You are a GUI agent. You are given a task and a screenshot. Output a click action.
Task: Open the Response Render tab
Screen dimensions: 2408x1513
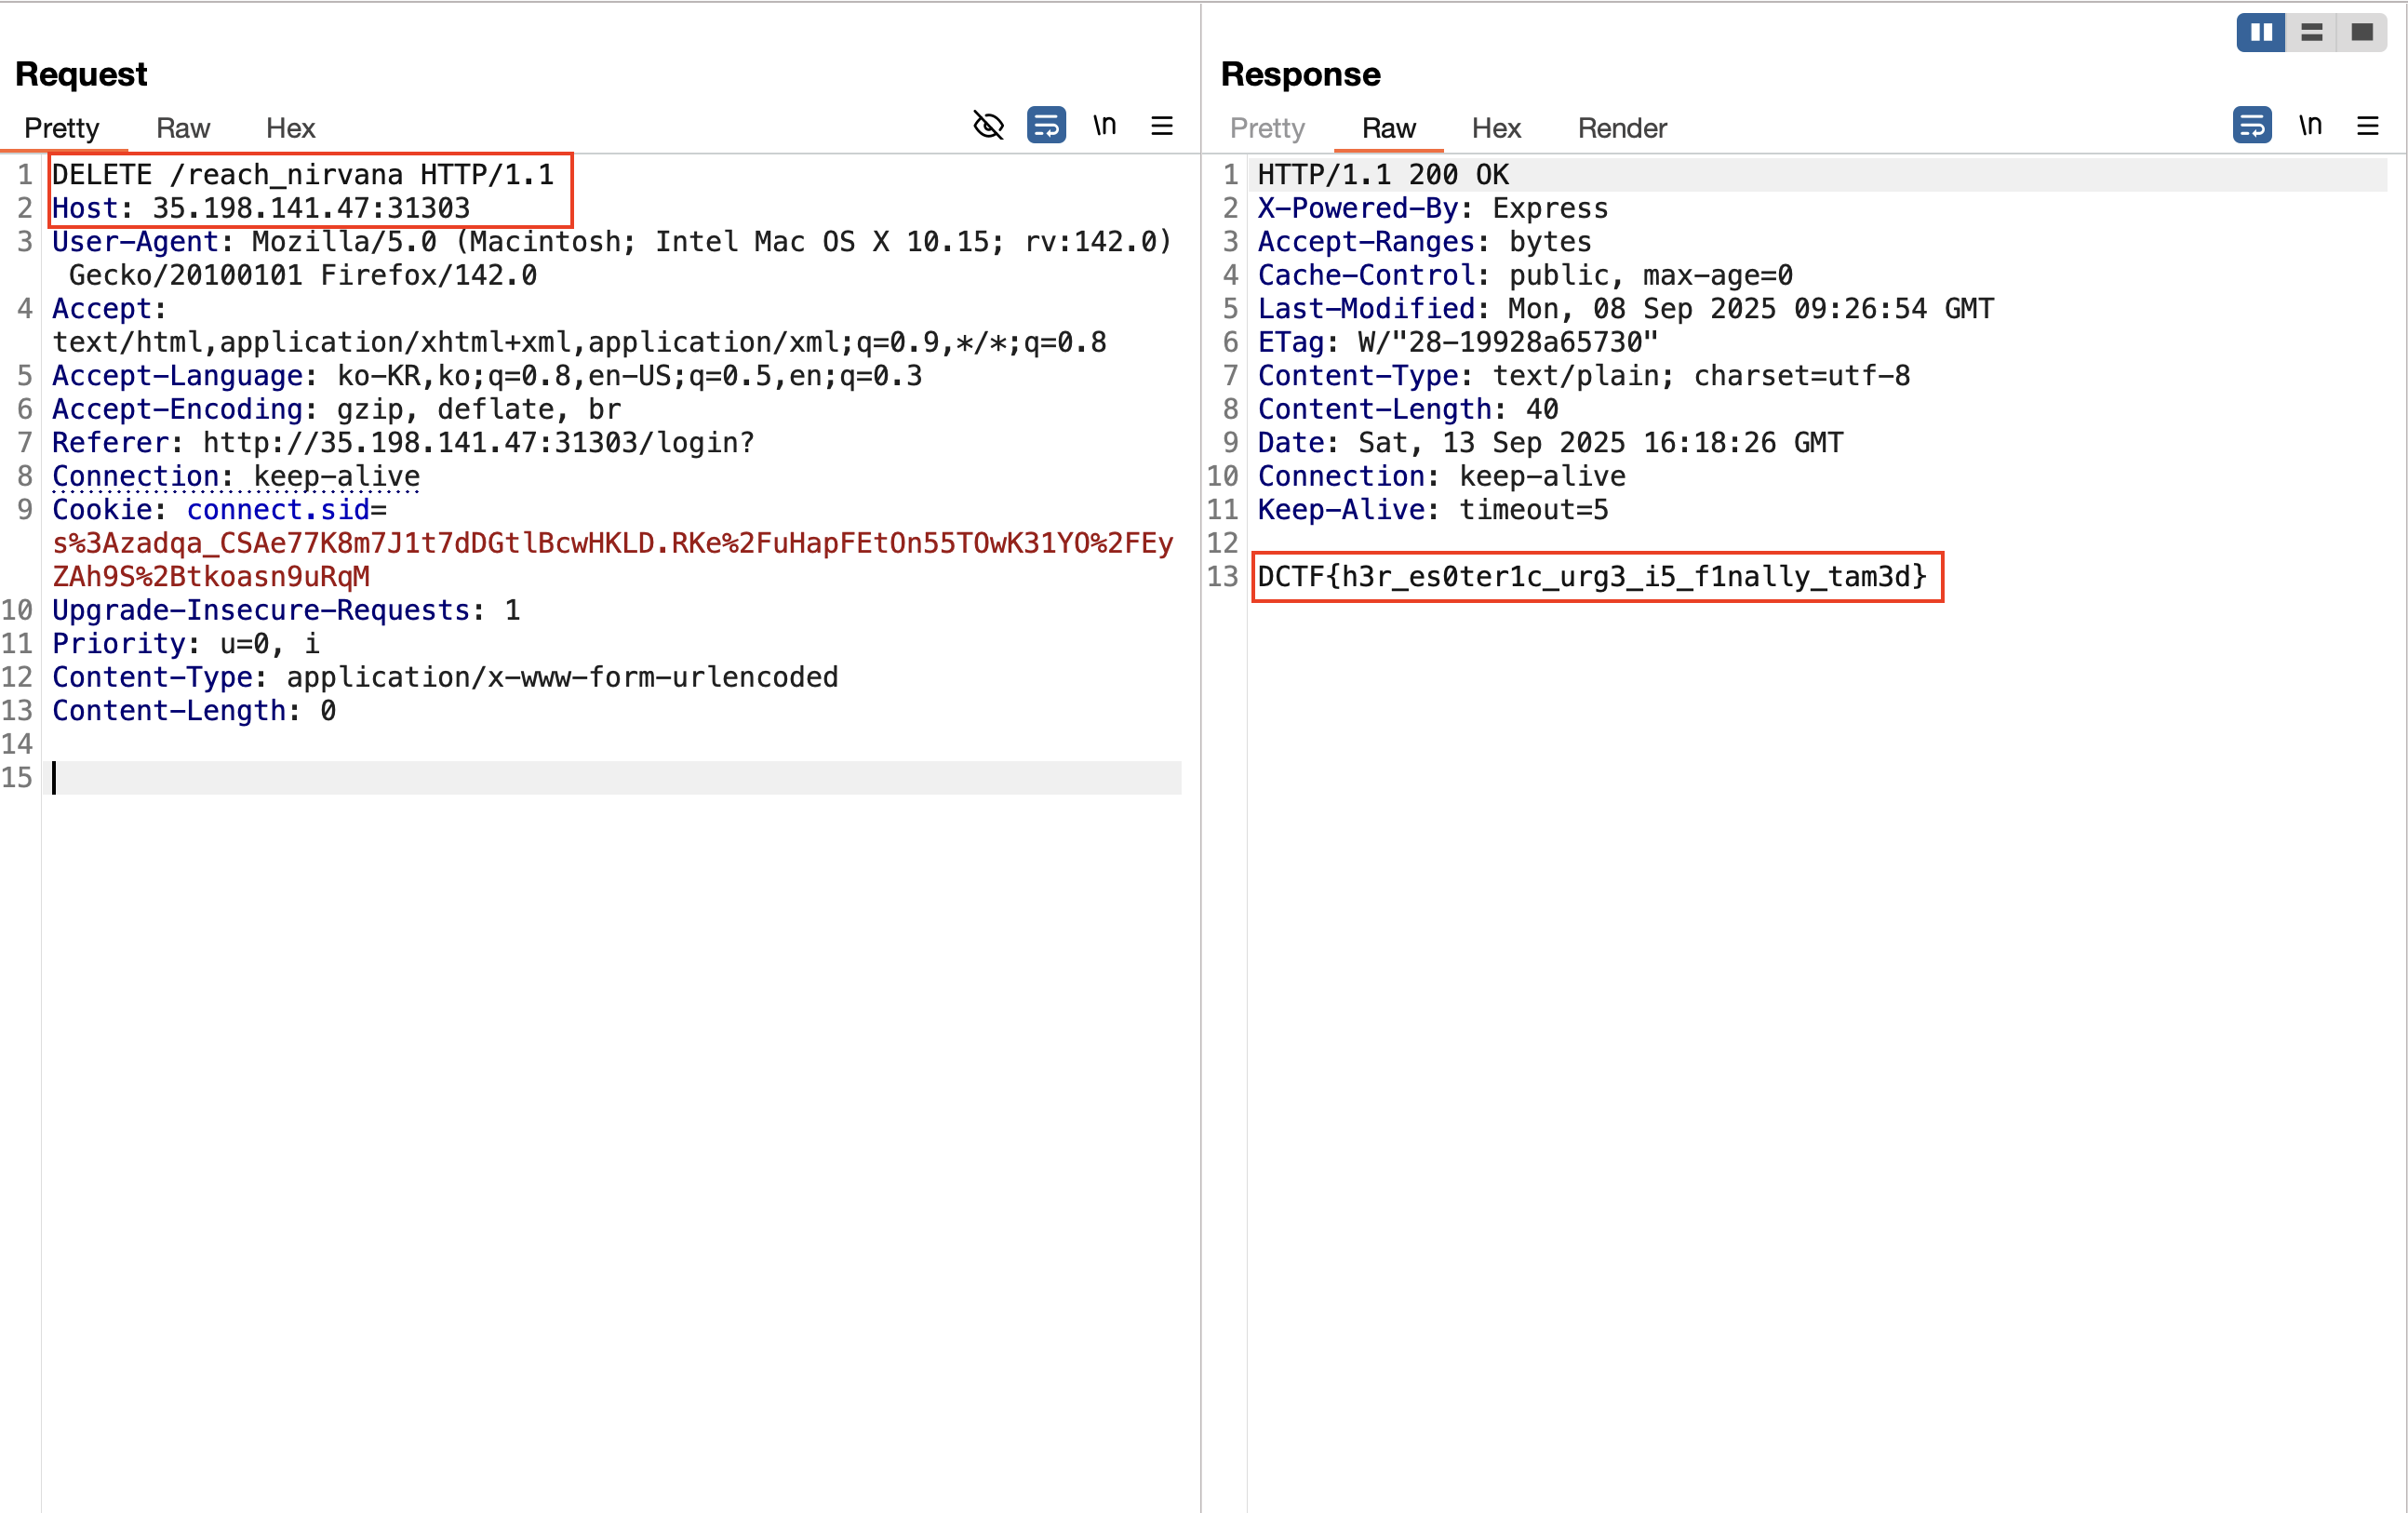tap(1622, 128)
